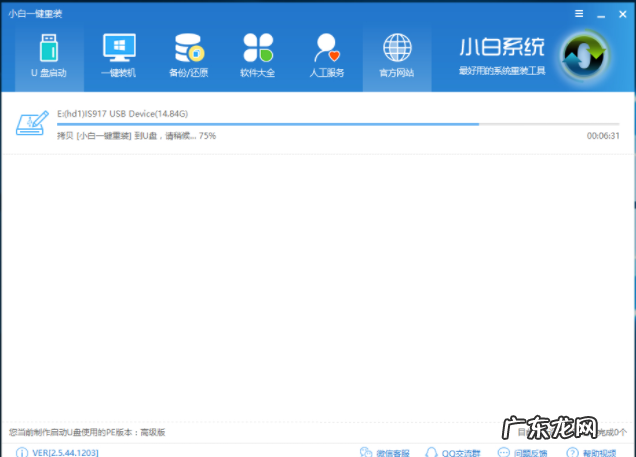Click the PE版本 高级版 status text

(x=87, y=432)
